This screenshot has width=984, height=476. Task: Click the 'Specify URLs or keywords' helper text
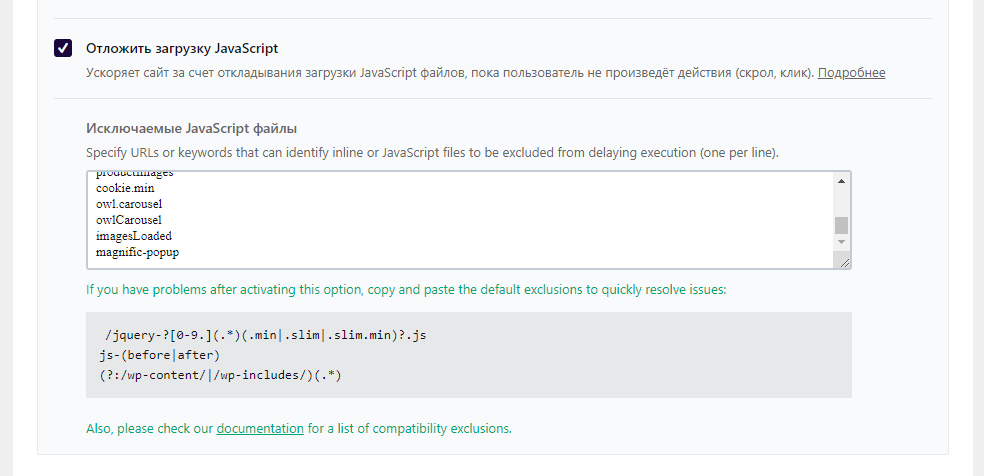click(431, 153)
